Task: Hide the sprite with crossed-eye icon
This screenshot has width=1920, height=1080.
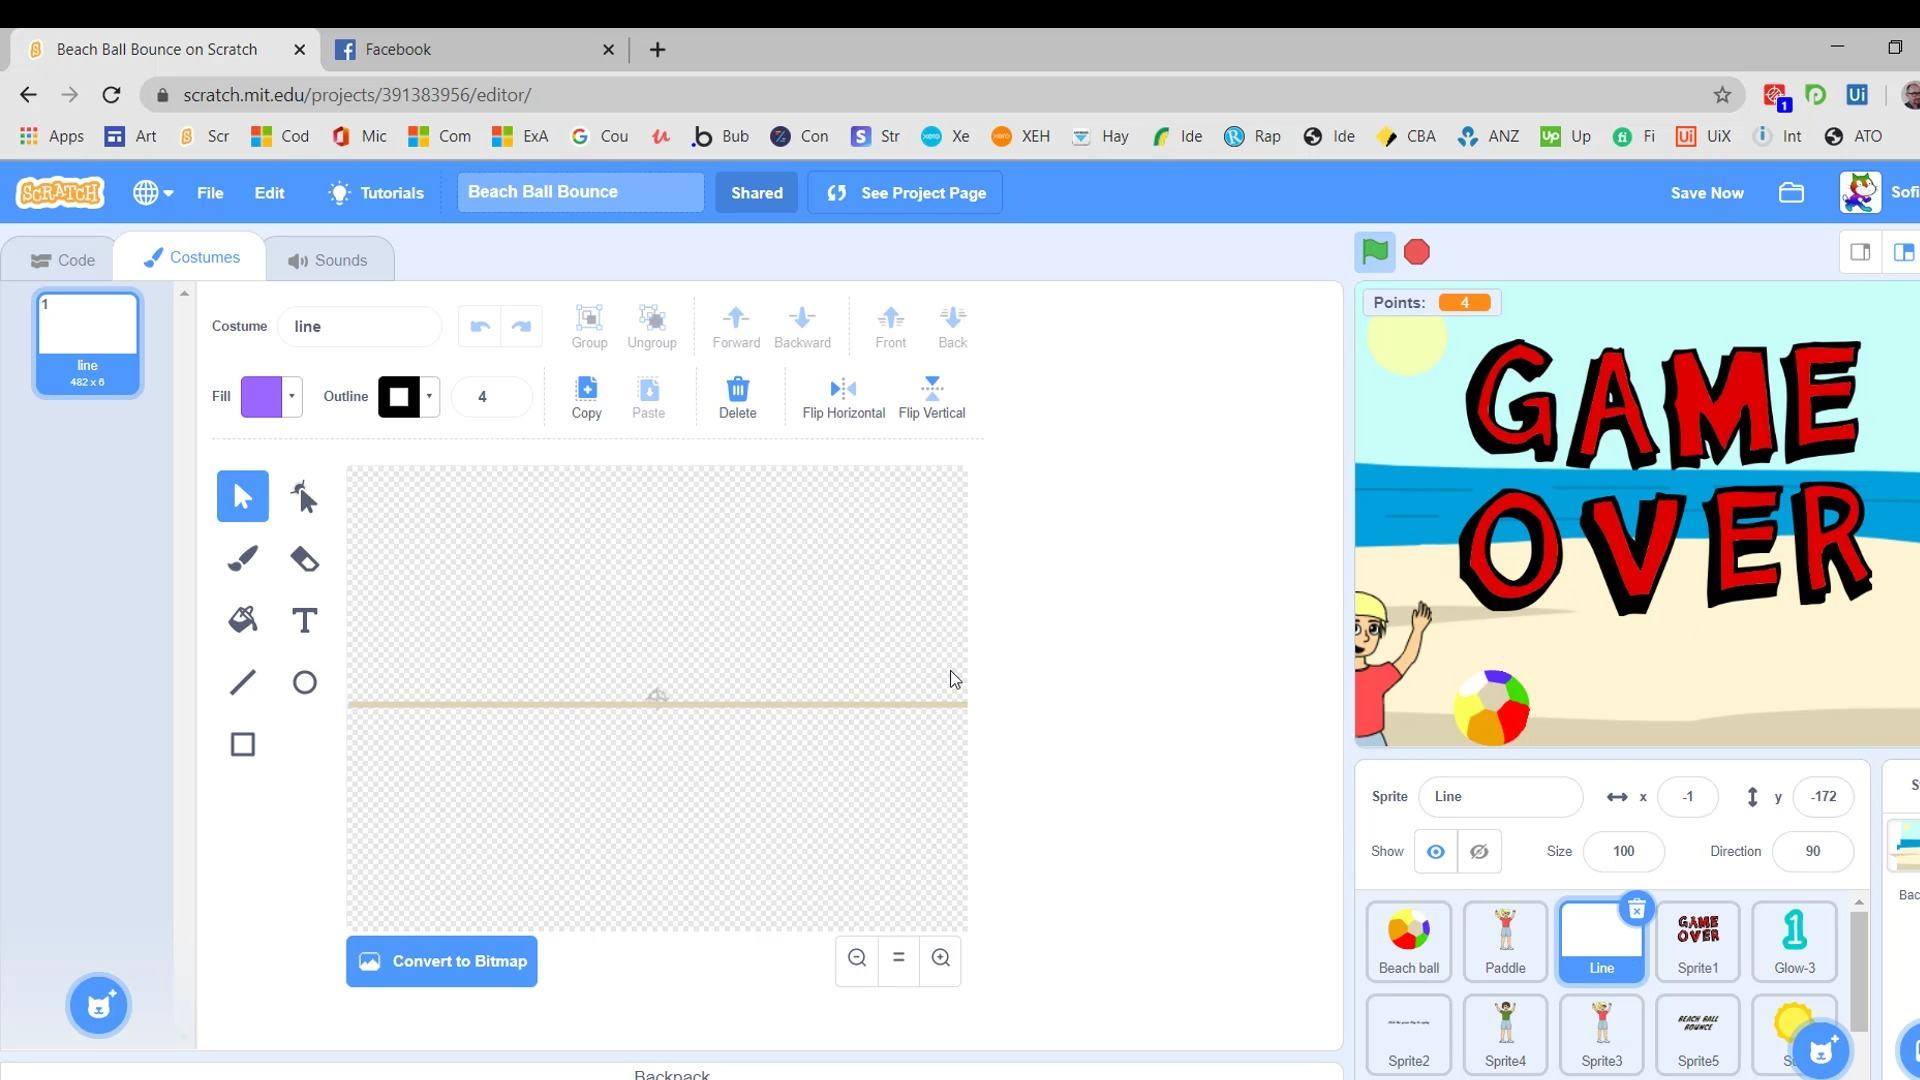Action: [1479, 852]
